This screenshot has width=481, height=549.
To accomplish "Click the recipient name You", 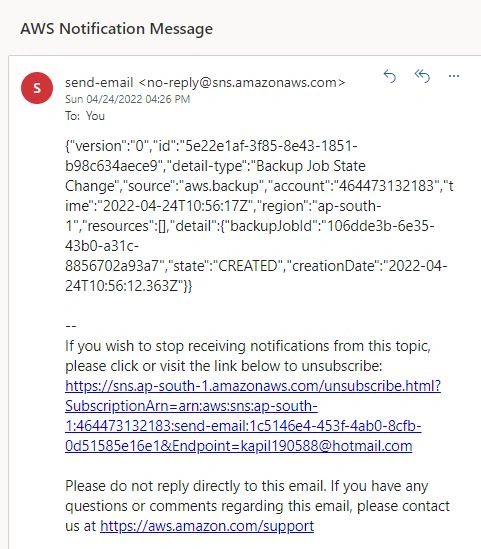I will click(95, 116).
